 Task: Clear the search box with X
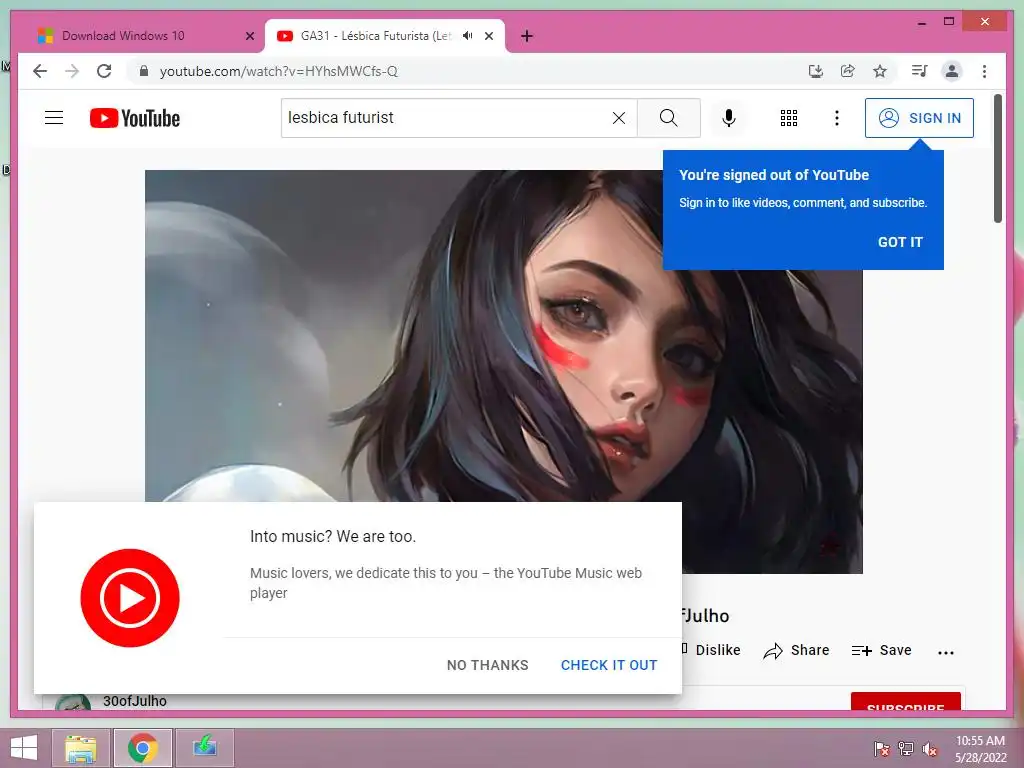click(x=618, y=118)
